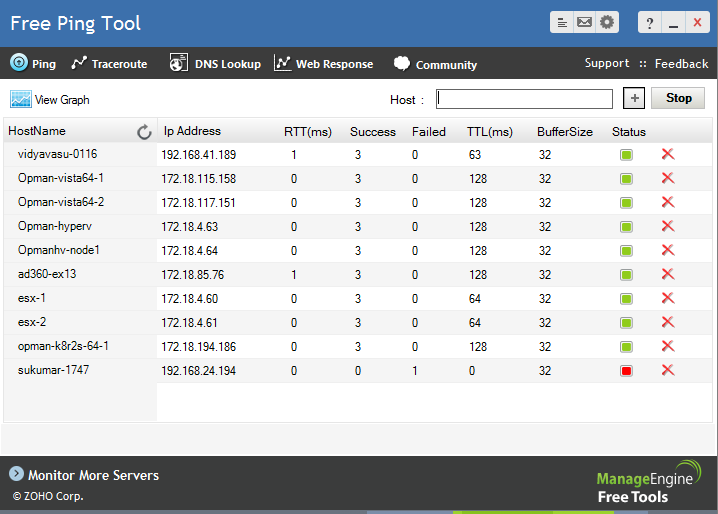718x514 pixels.
Task: Click the refresh icon beside HostName header
Action: (144, 132)
